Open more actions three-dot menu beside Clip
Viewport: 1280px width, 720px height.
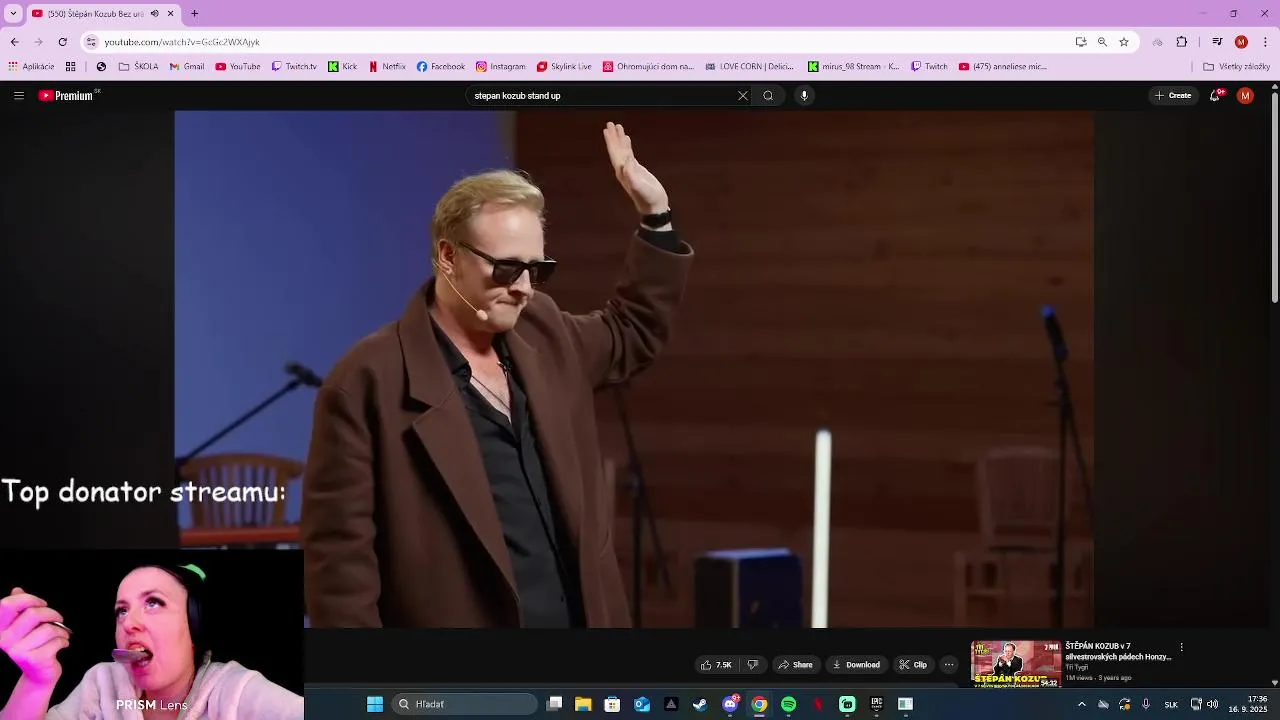pyautogui.click(x=949, y=665)
